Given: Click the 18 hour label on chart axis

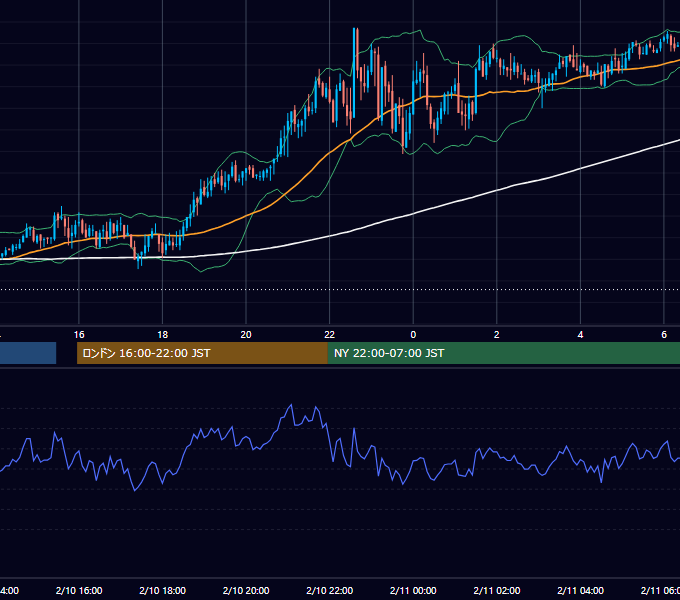Looking at the screenshot, I should (x=163, y=335).
